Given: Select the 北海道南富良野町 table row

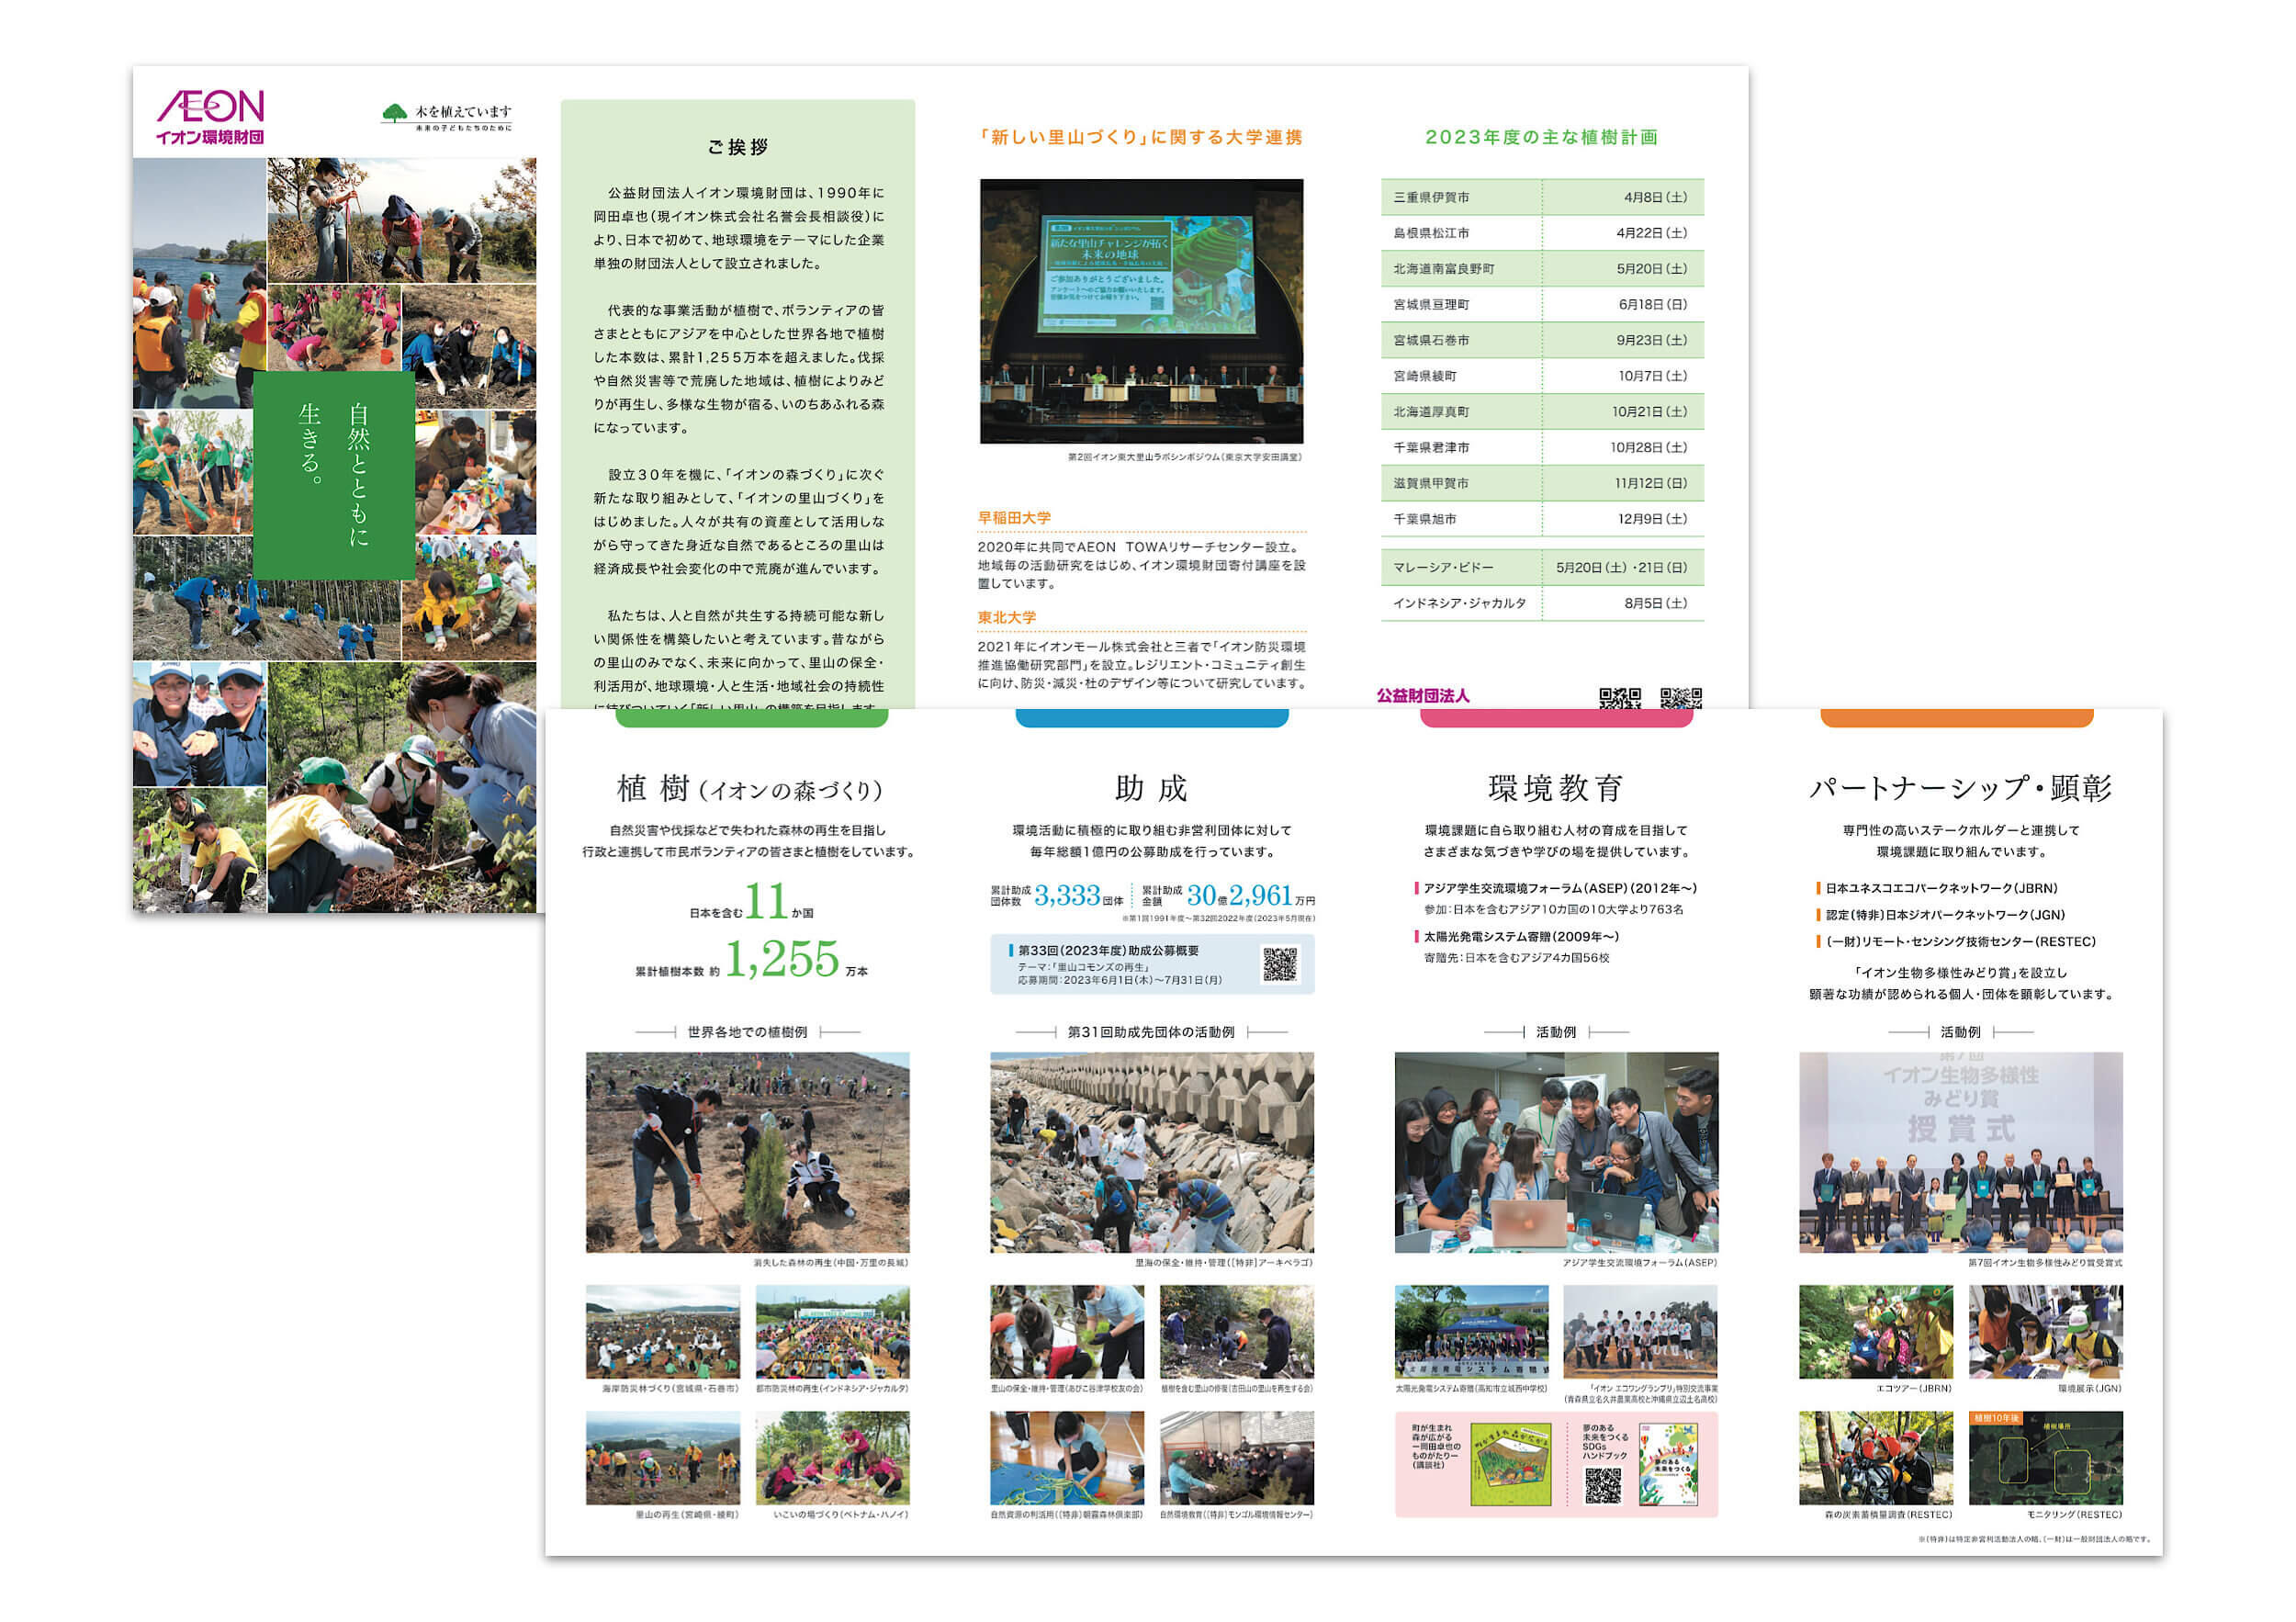Looking at the screenshot, I should pyautogui.click(x=1542, y=269).
